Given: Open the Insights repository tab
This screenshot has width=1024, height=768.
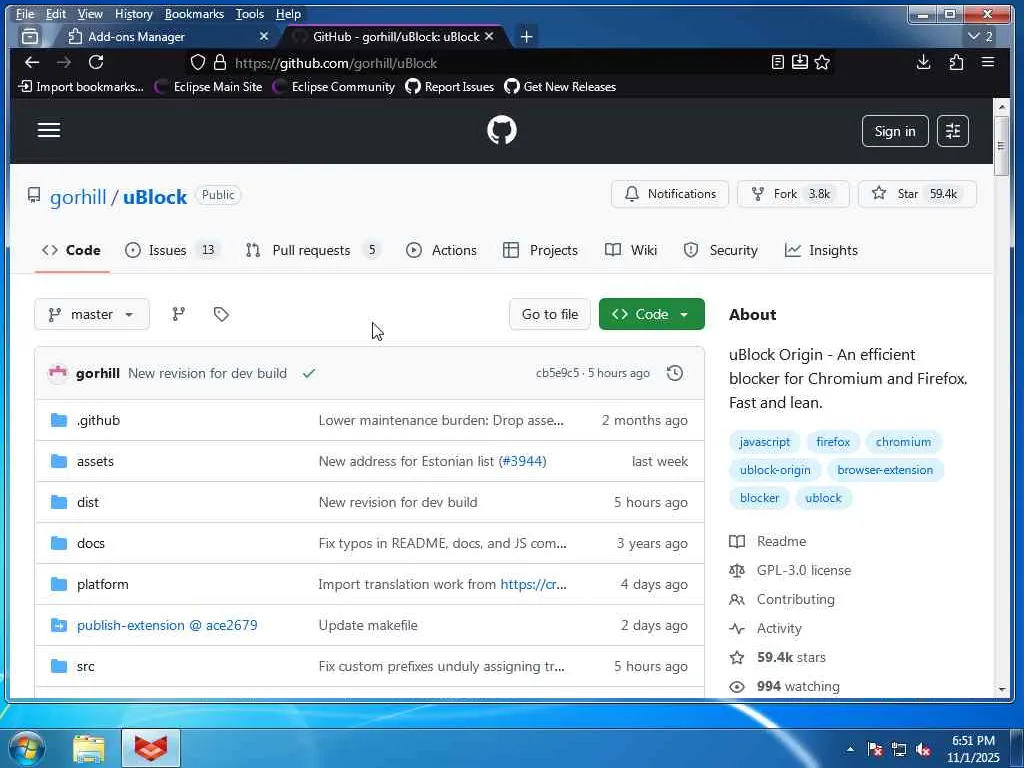Looking at the screenshot, I should (822, 250).
